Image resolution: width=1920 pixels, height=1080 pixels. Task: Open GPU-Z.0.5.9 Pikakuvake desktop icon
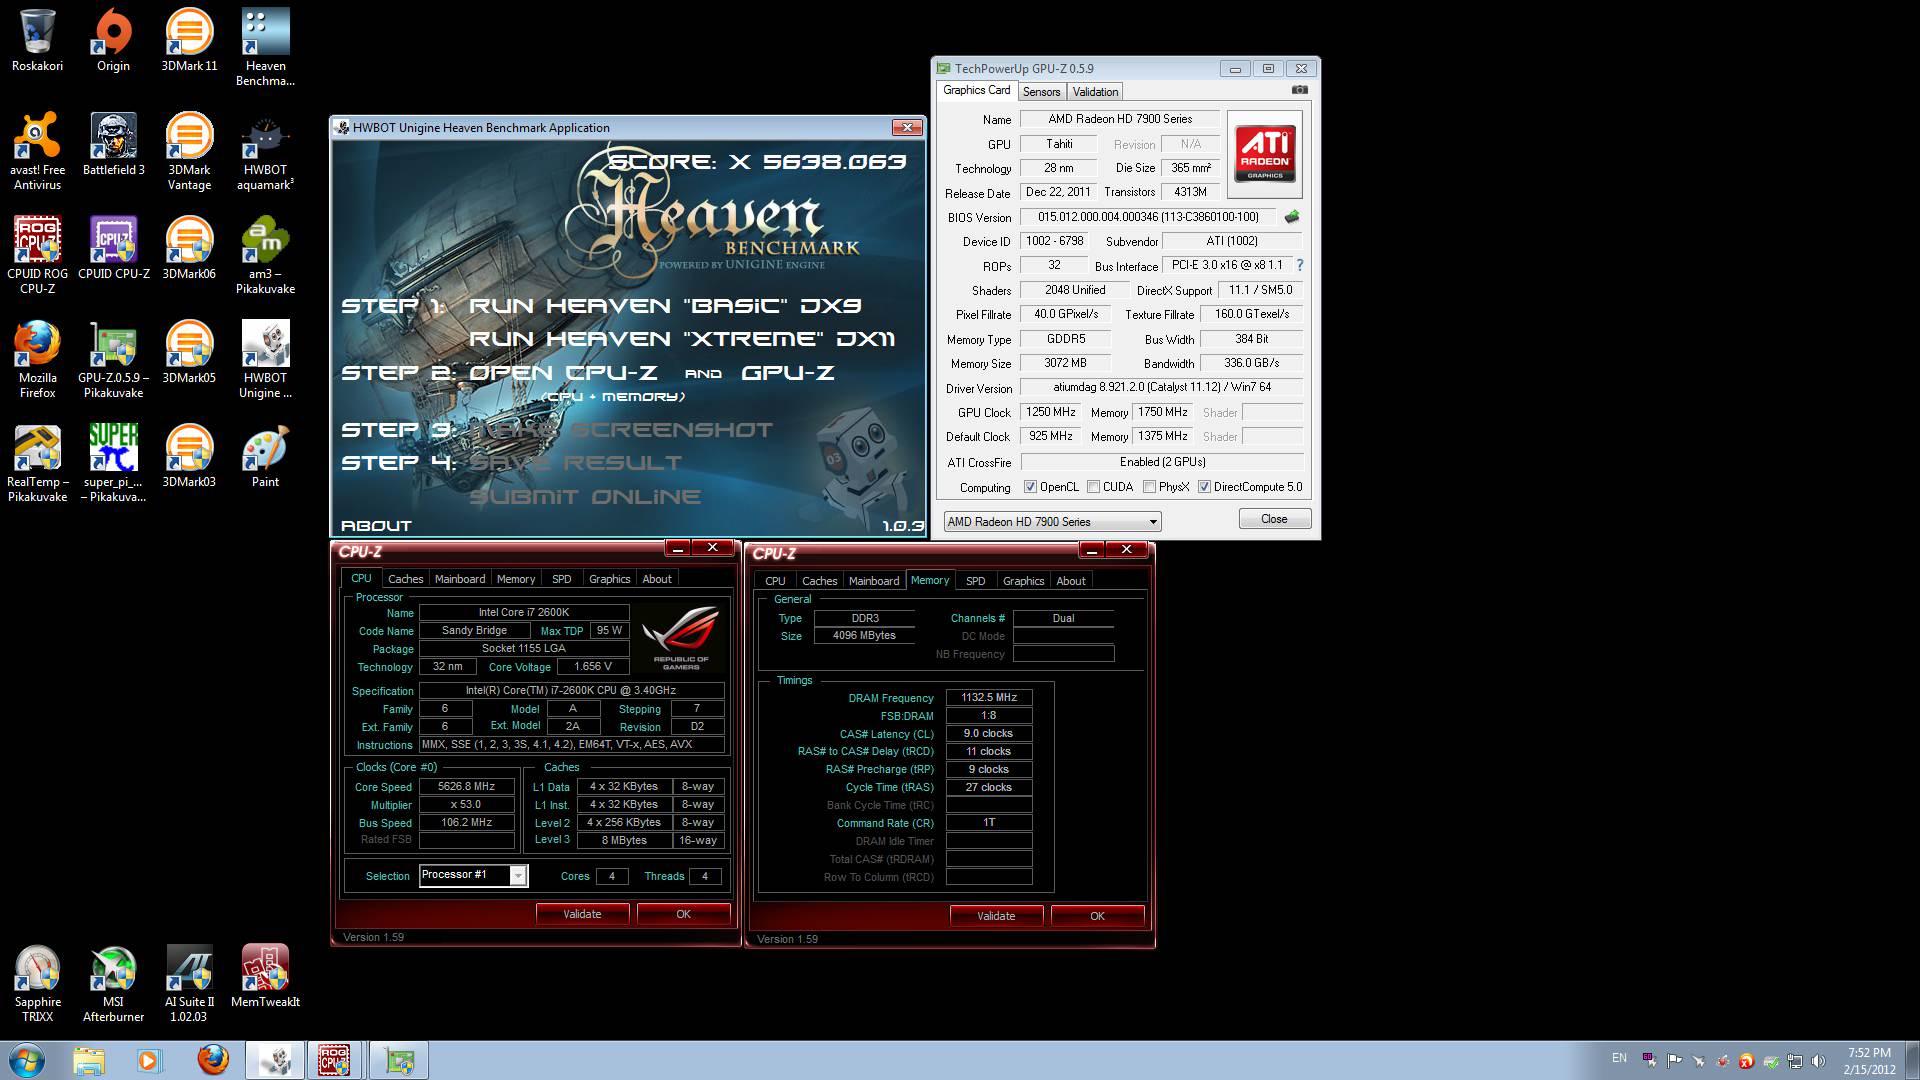tap(113, 359)
